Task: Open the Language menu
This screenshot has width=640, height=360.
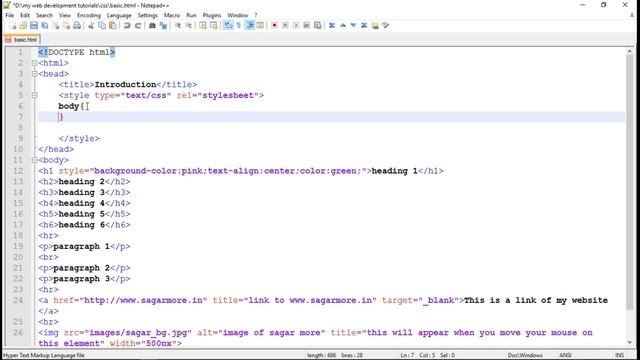Action: click(x=119, y=15)
